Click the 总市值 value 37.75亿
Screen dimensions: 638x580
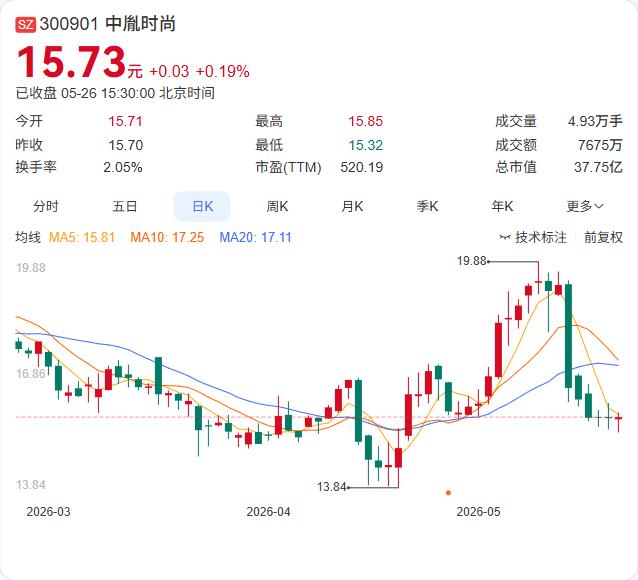(598, 167)
